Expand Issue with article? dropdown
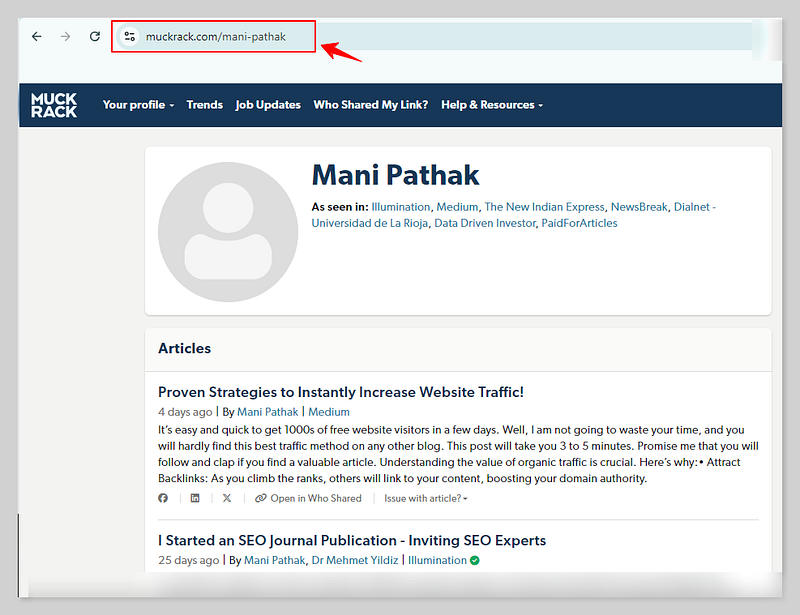The height and width of the screenshot is (615, 800). pos(426,498)
